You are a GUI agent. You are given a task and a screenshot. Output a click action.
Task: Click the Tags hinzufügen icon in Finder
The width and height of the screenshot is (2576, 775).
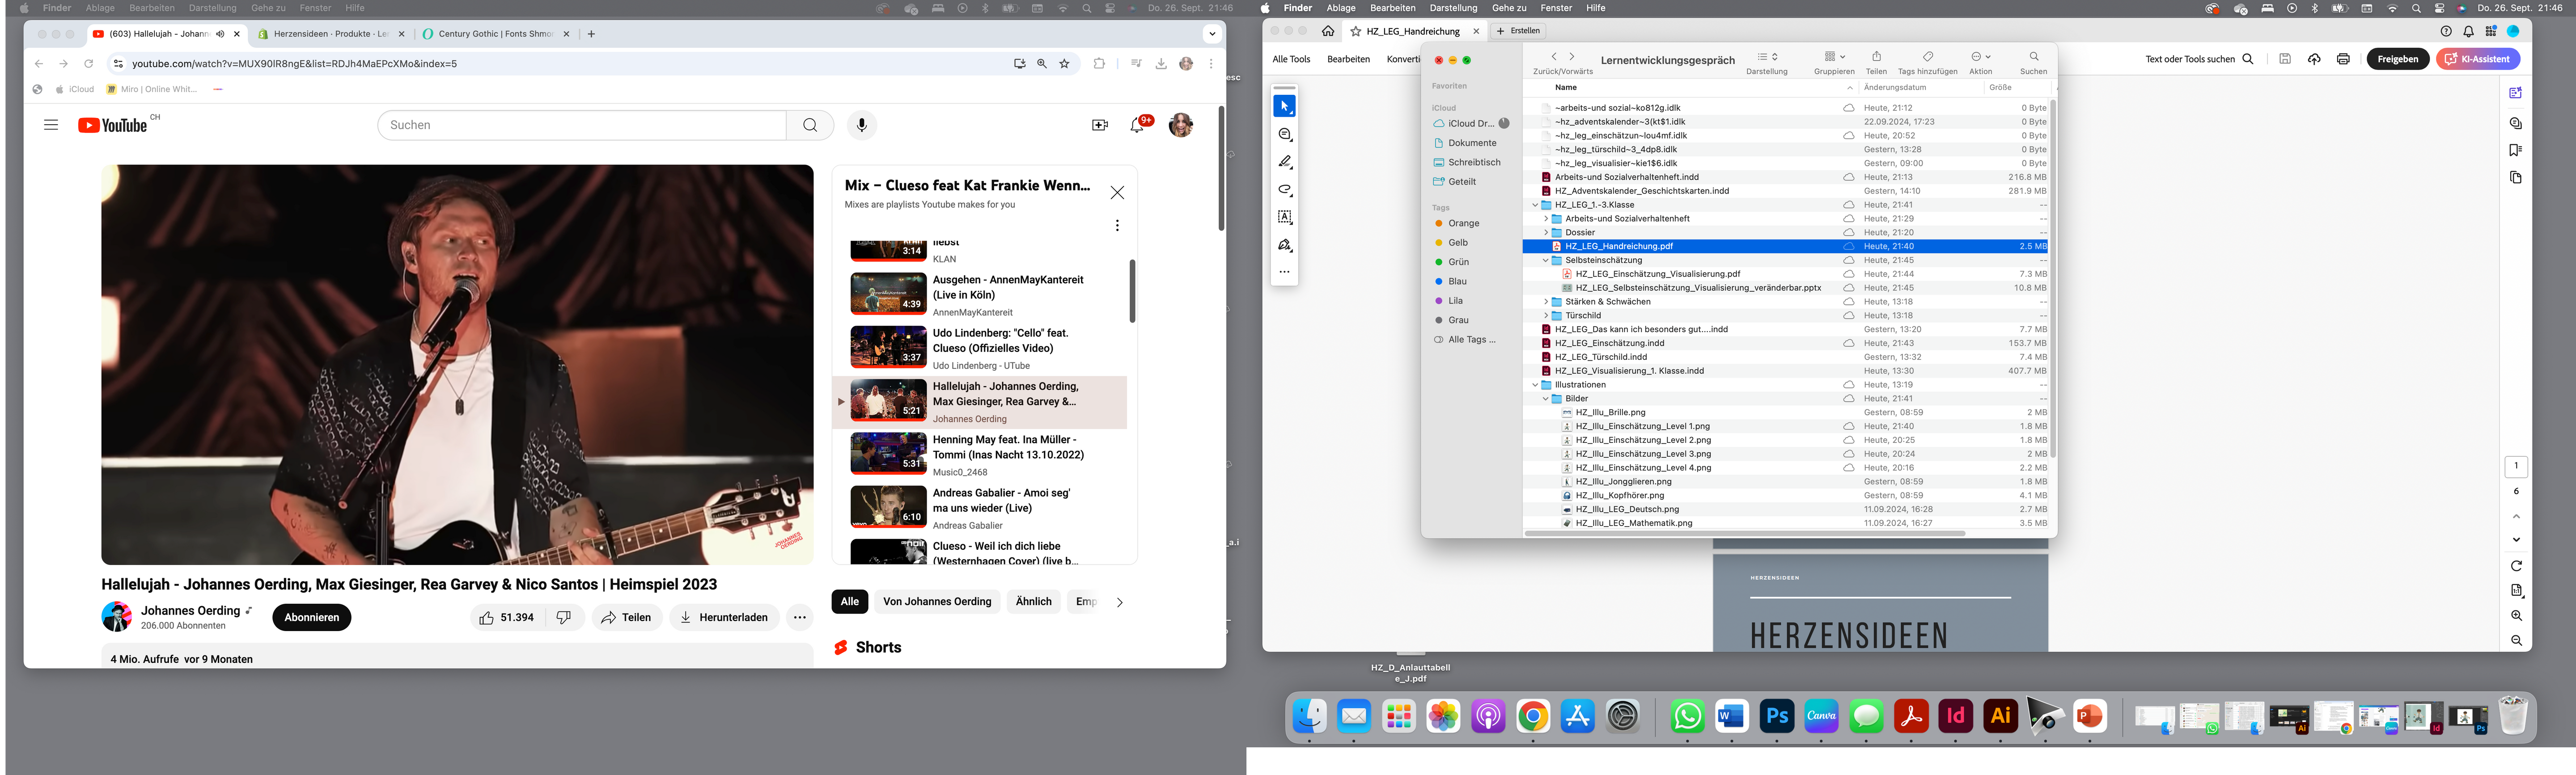1927,57
